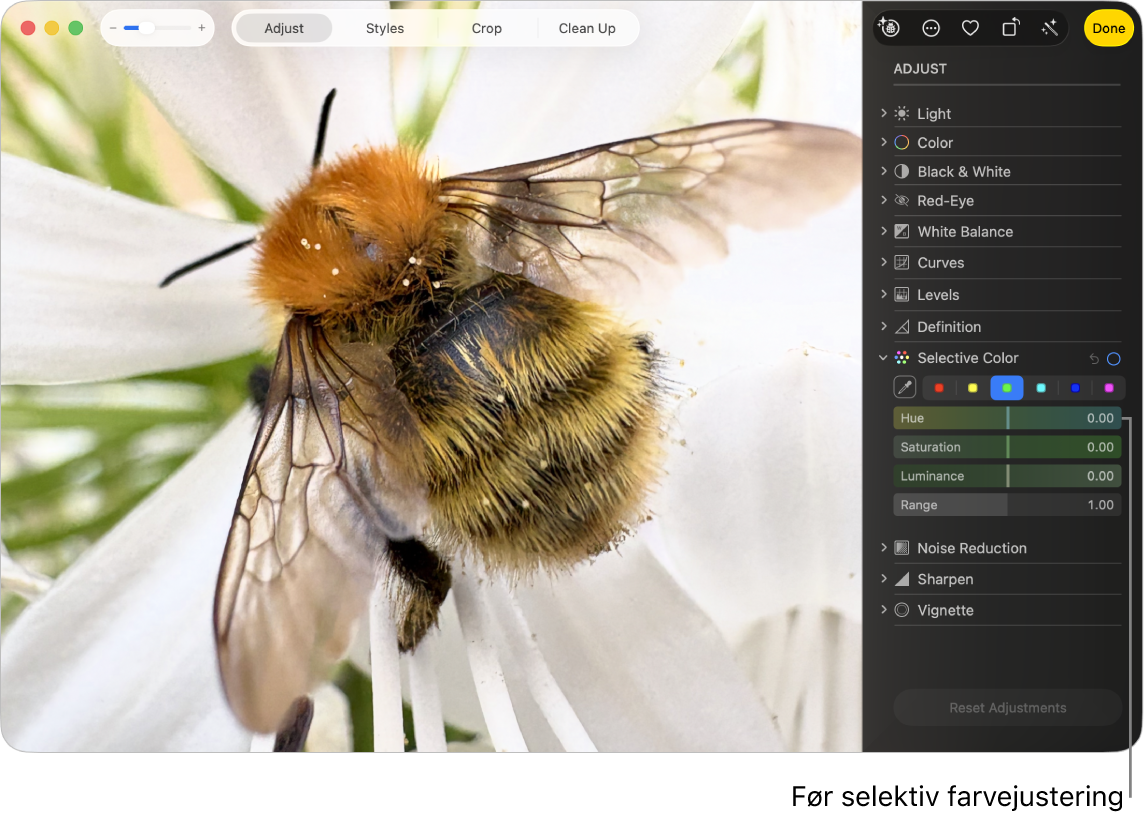Image resolution: width=1146 pixels, height=817 pixels.
Task: Mark the photo as favorite with the heart icon
Action: click(970, 28)
